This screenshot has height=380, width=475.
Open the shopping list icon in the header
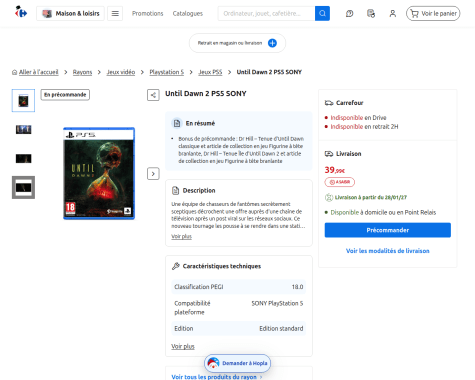pos(371,14)
